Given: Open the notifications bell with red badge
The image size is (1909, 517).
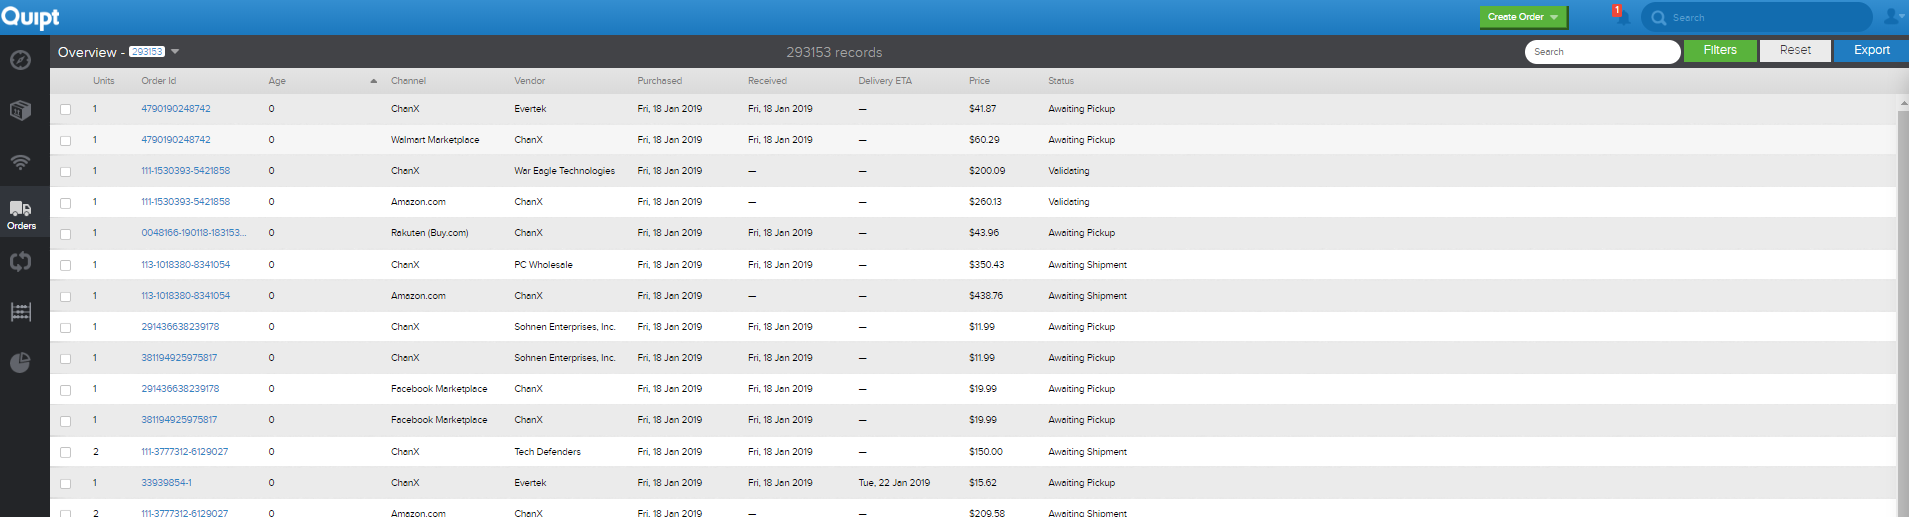Looking at the screenshot, I should coord(1620,15).
